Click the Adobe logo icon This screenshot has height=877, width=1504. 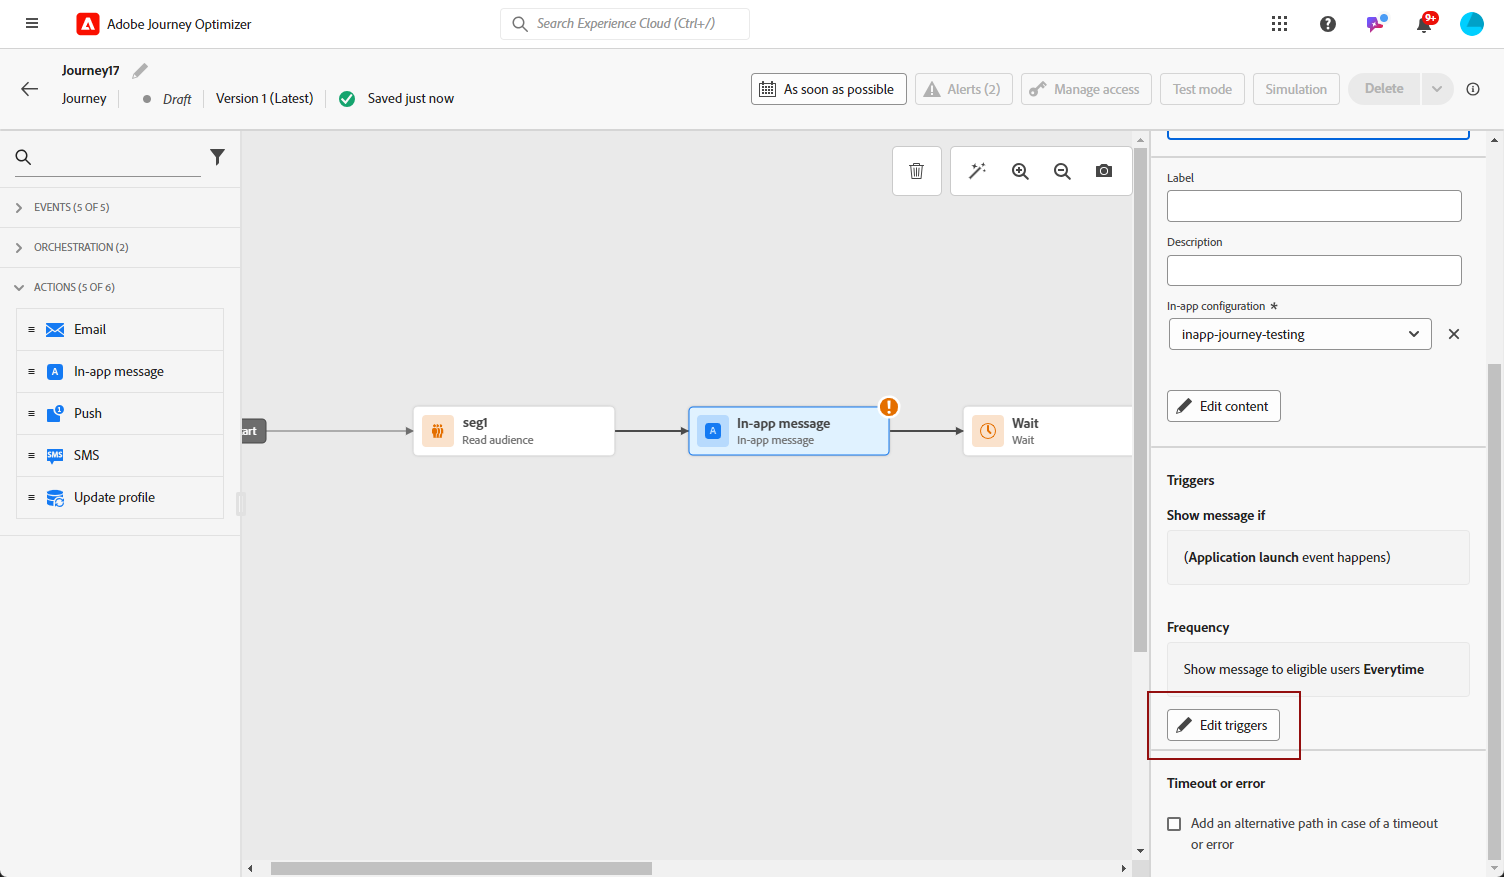(x=88, y=24)
